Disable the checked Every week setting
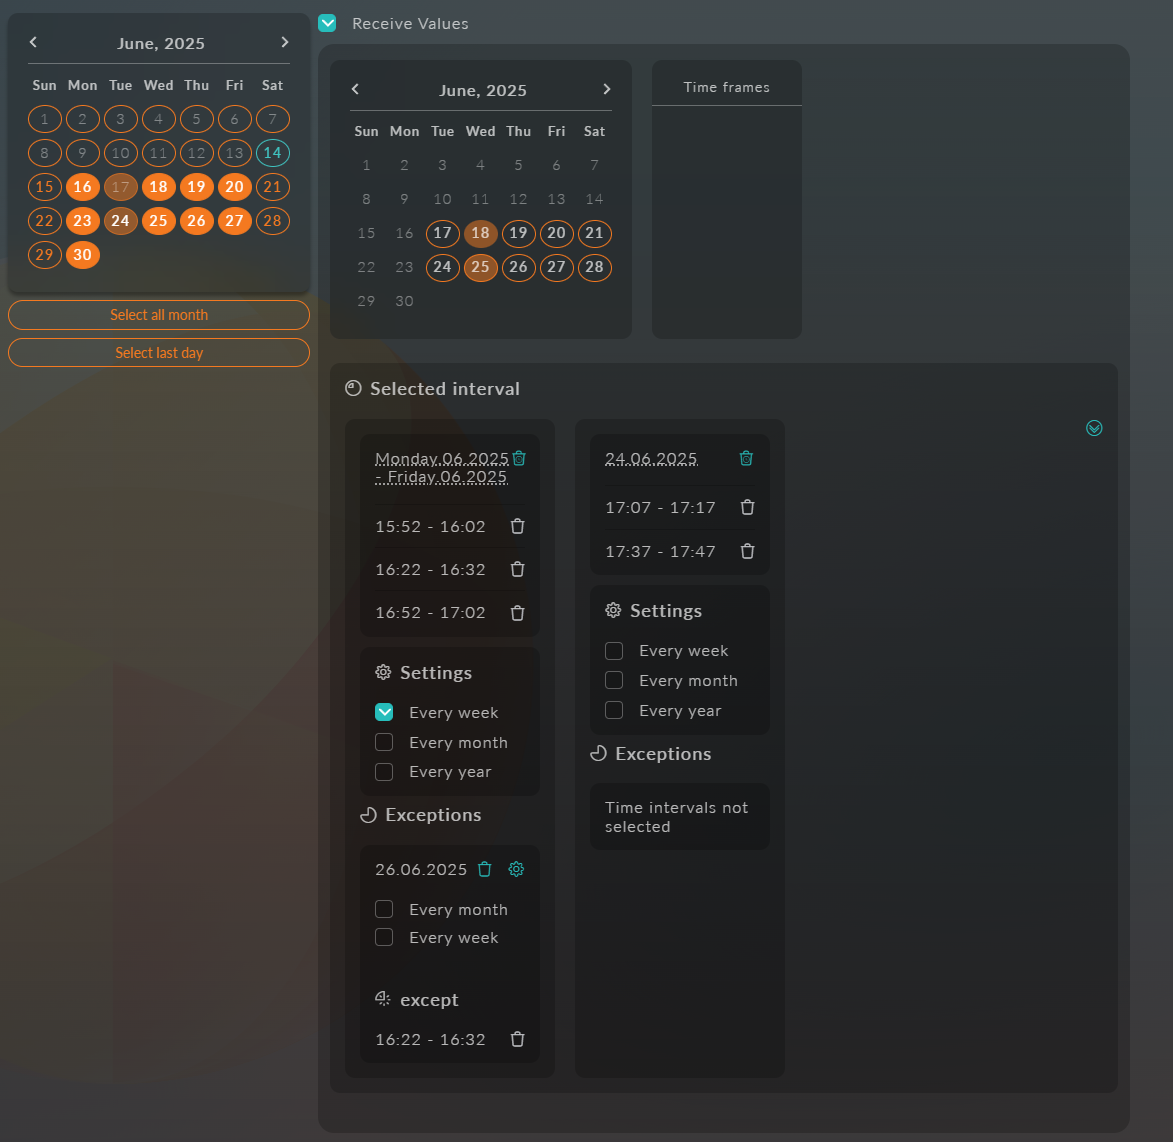 tap(384, 712)
